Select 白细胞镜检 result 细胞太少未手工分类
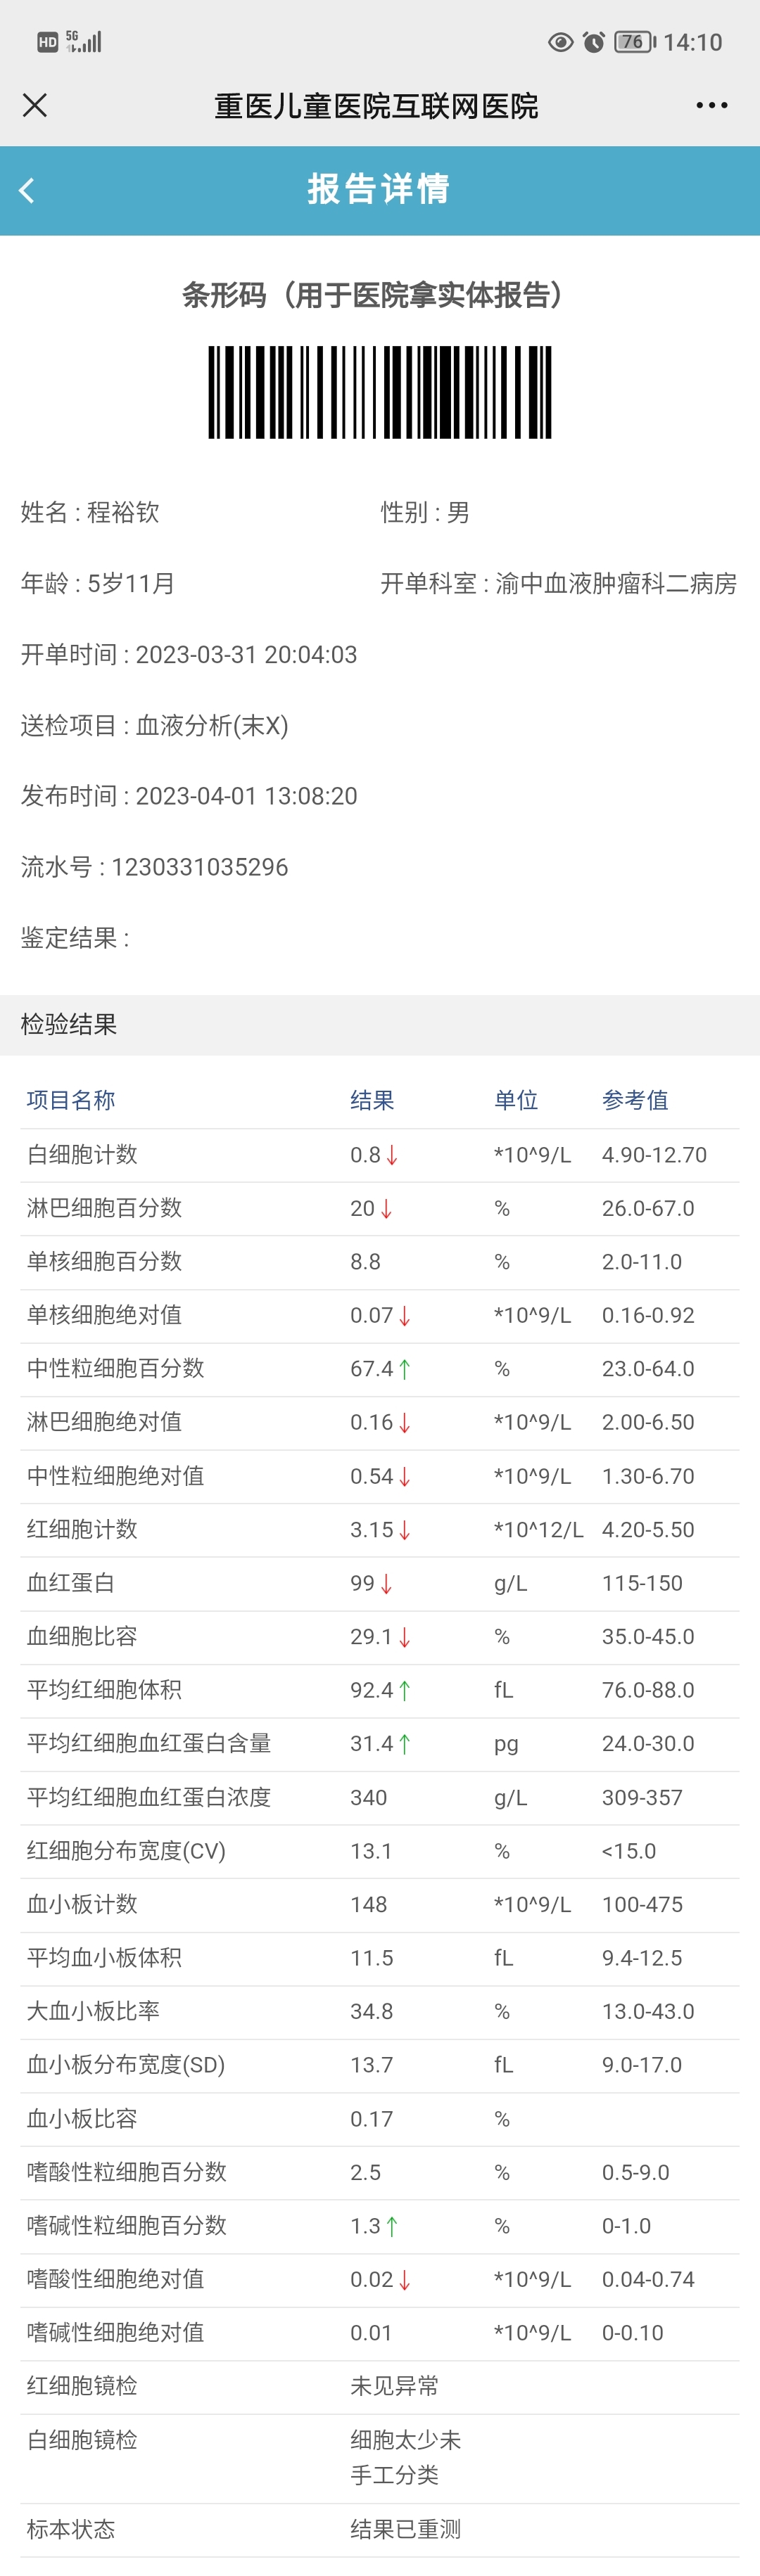Image resolution: width=760 pixels, height=2576 pixels. tap(405, 2457)
